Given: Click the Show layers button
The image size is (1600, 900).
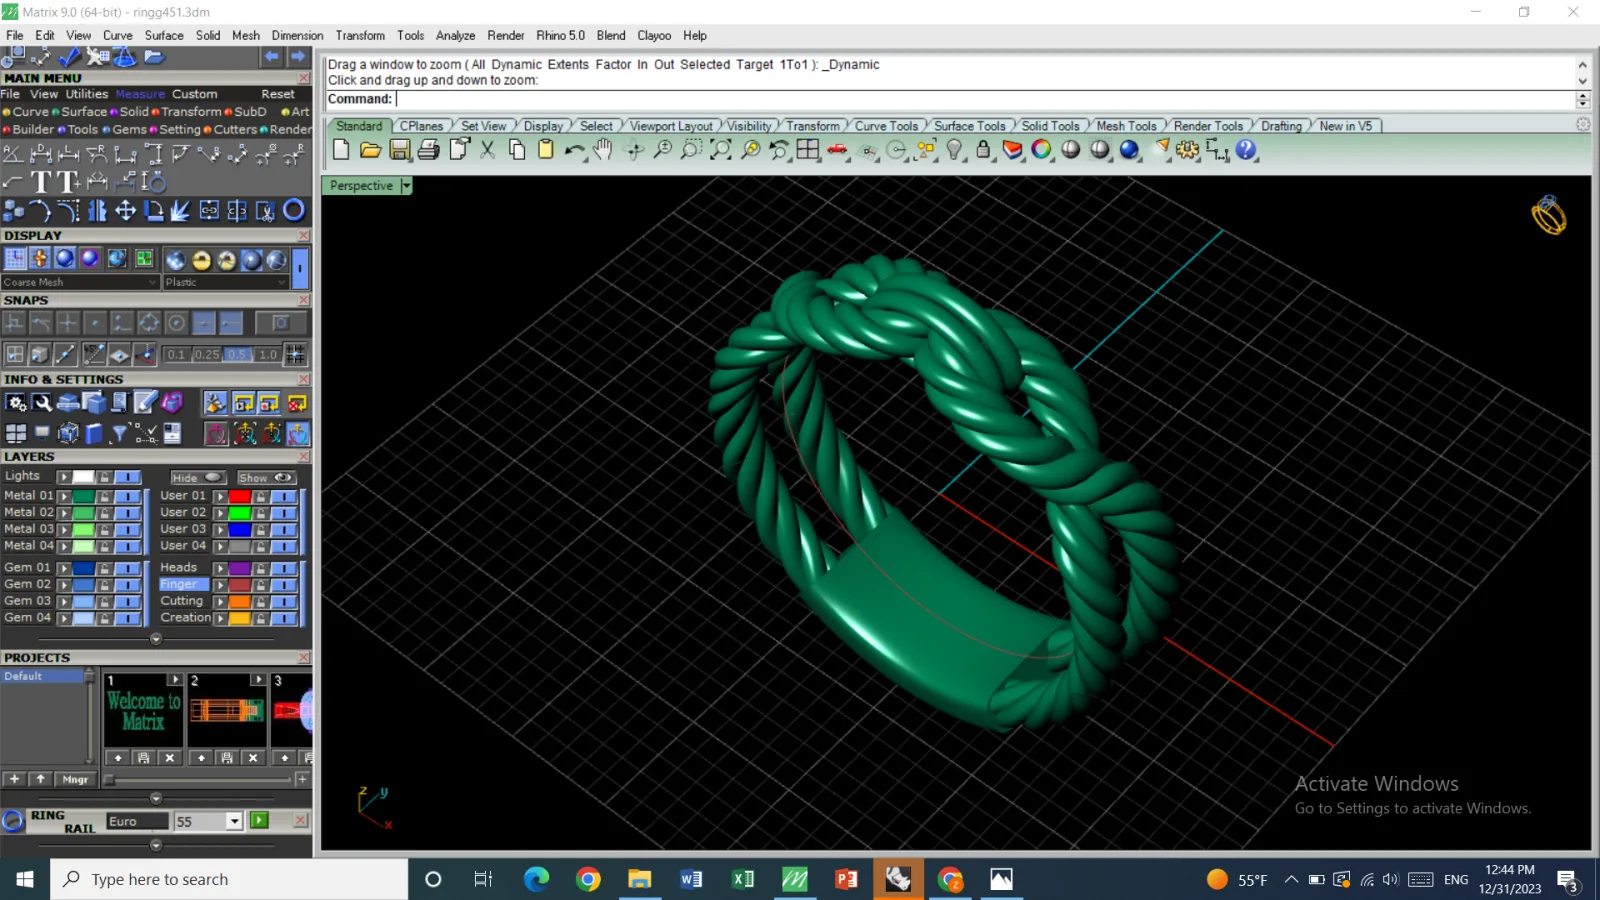Looking at the screenshot, I should 265,478.
